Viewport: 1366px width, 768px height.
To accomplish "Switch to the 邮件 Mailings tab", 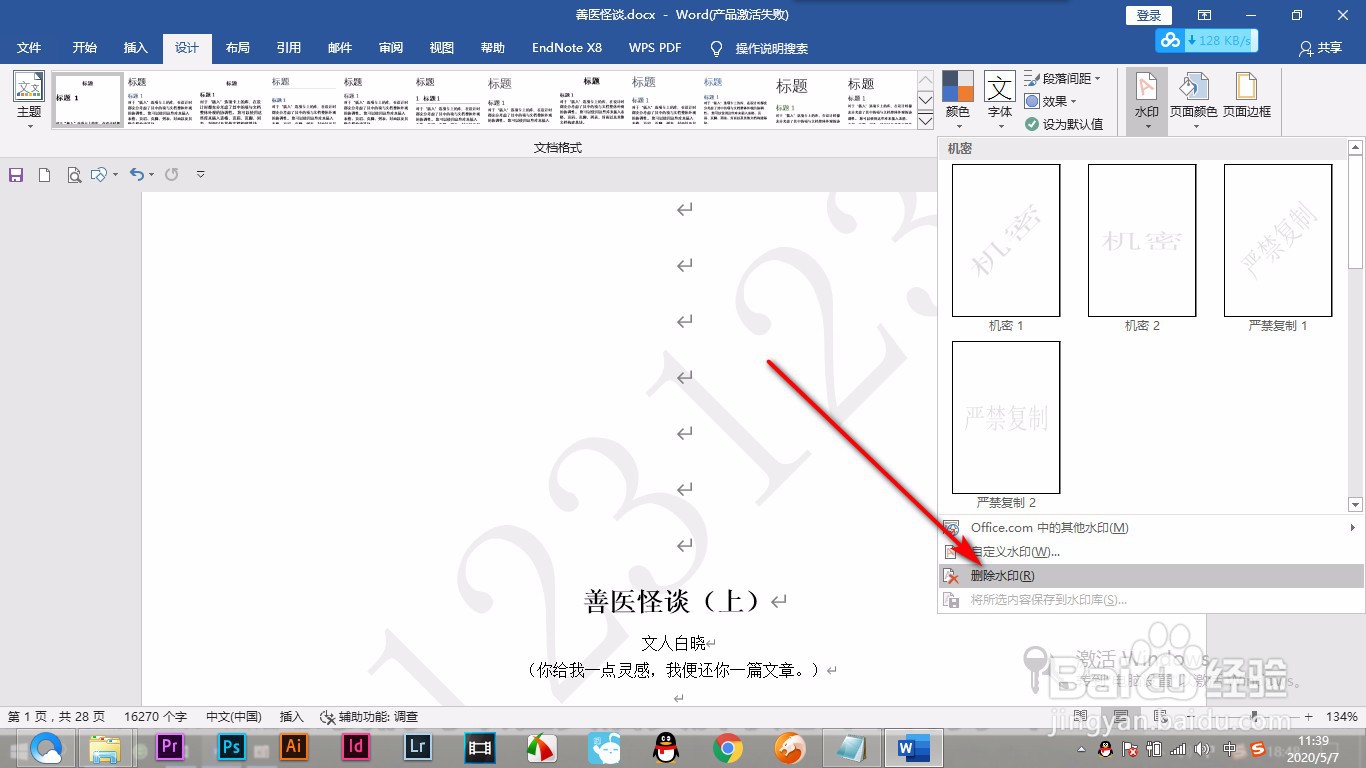I will pos(340,48).
